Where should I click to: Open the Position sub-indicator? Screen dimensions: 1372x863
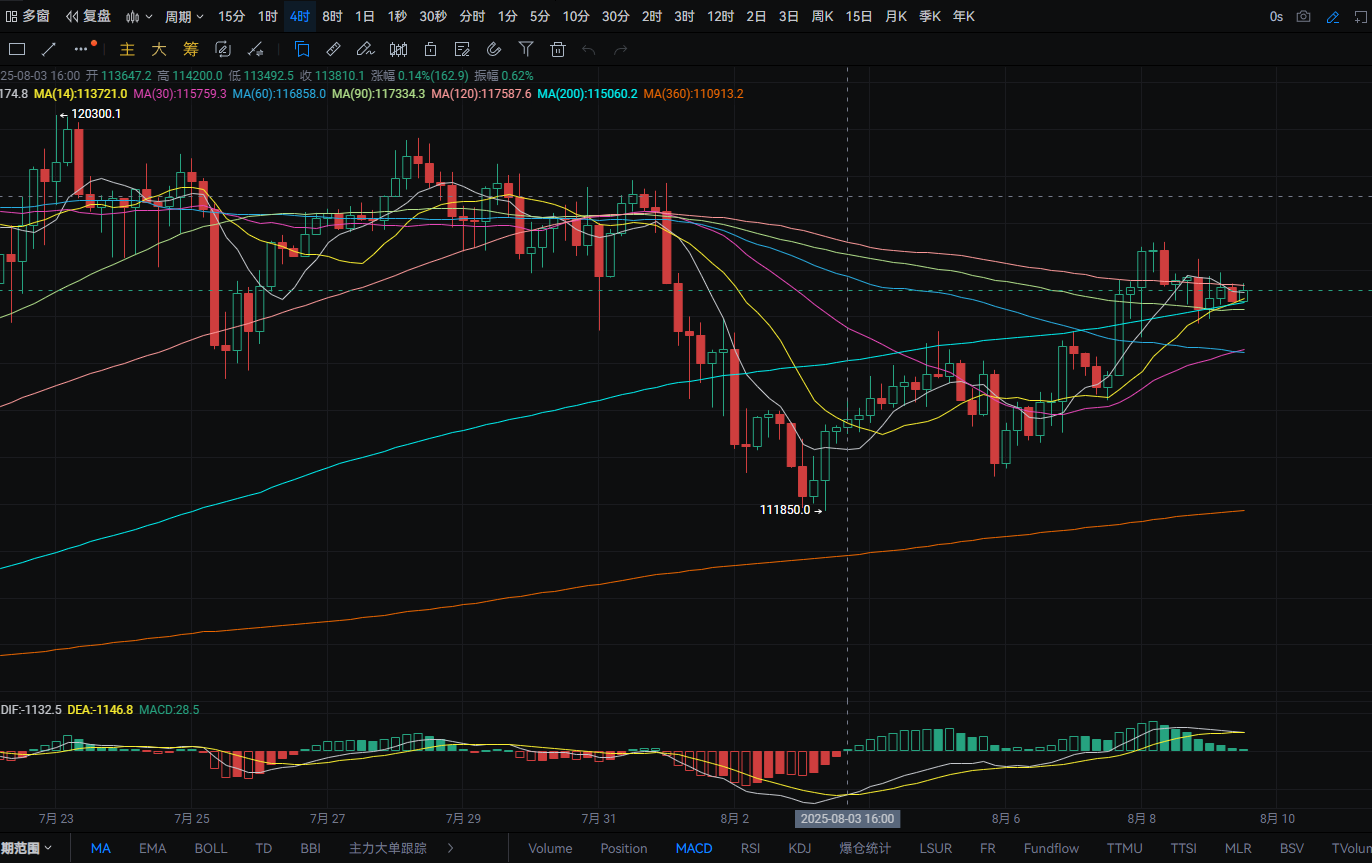coord(624,848)
